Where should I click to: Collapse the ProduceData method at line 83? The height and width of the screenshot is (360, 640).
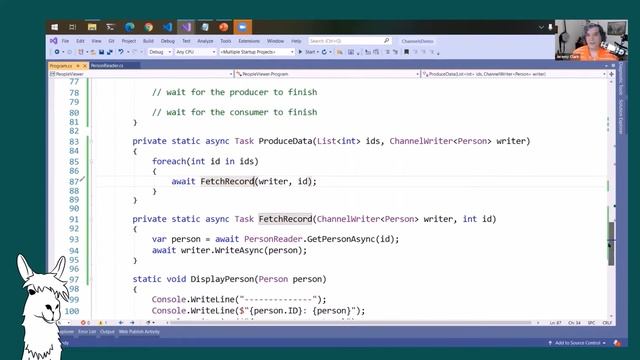(x=91, y=141)
